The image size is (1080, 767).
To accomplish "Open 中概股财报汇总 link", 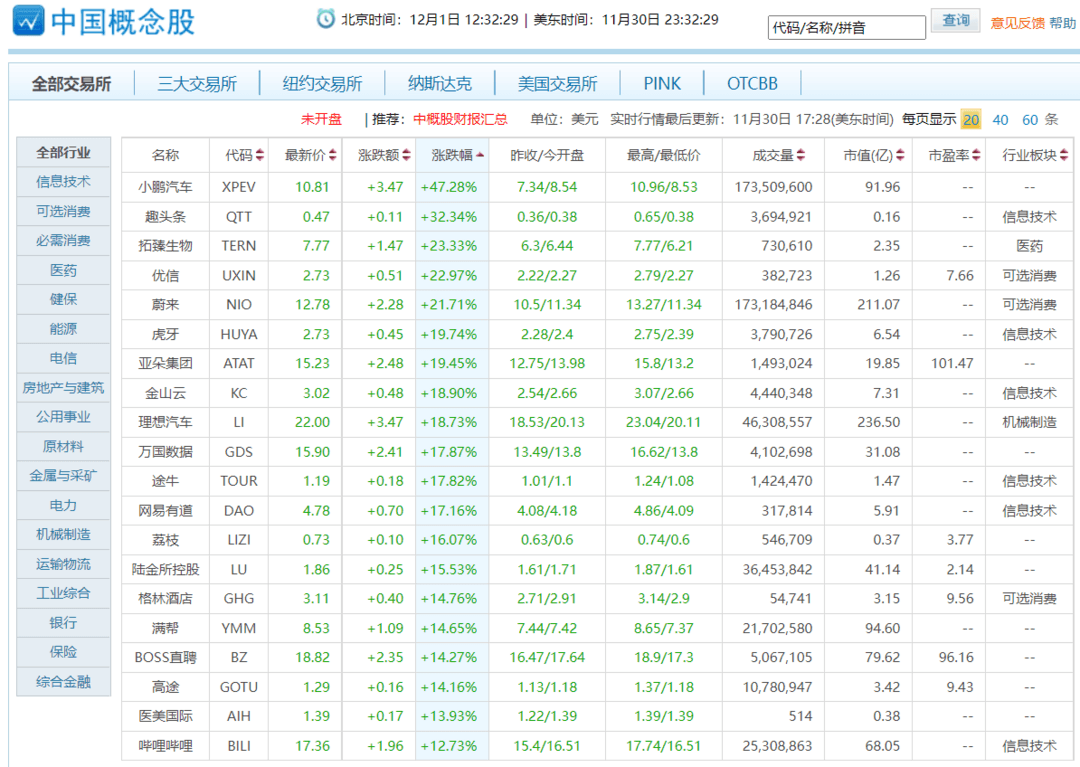I will click(x=460, y=119).
